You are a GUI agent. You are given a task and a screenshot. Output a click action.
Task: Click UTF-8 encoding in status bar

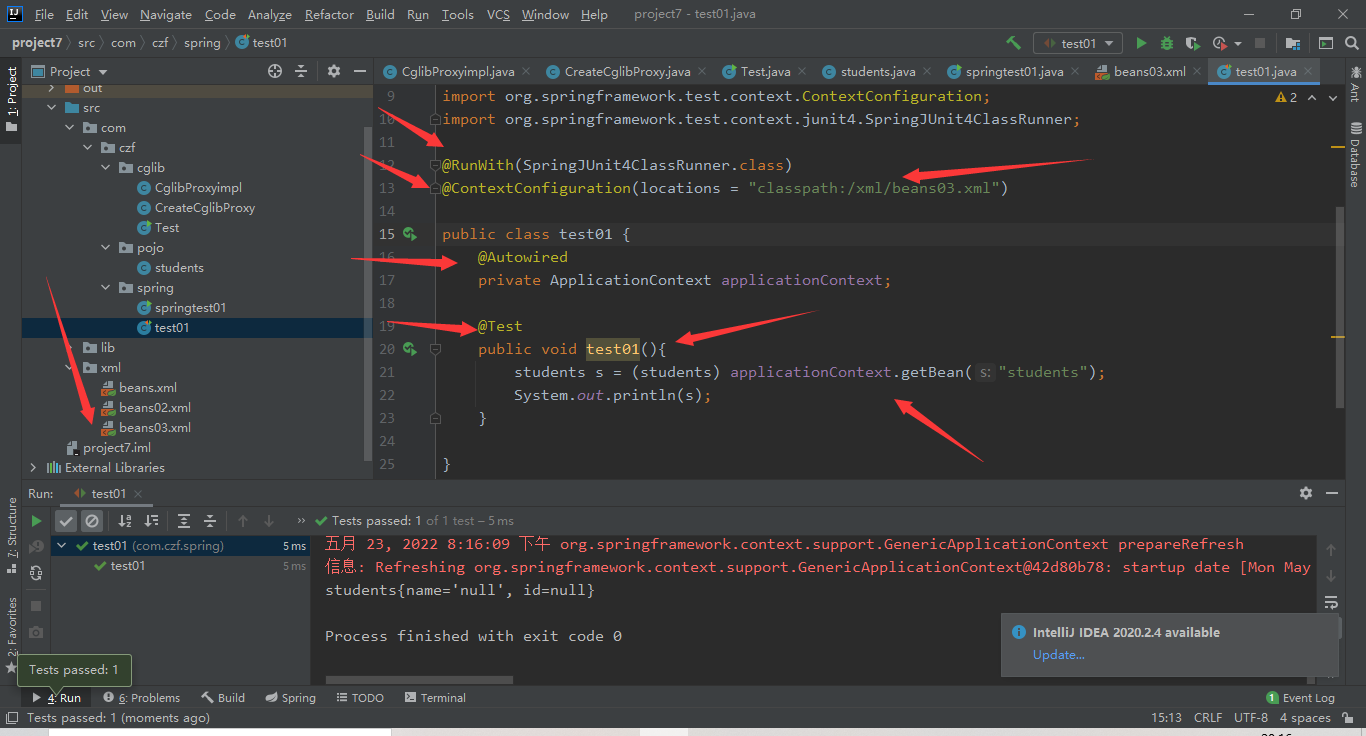(x=1251, y=717)
